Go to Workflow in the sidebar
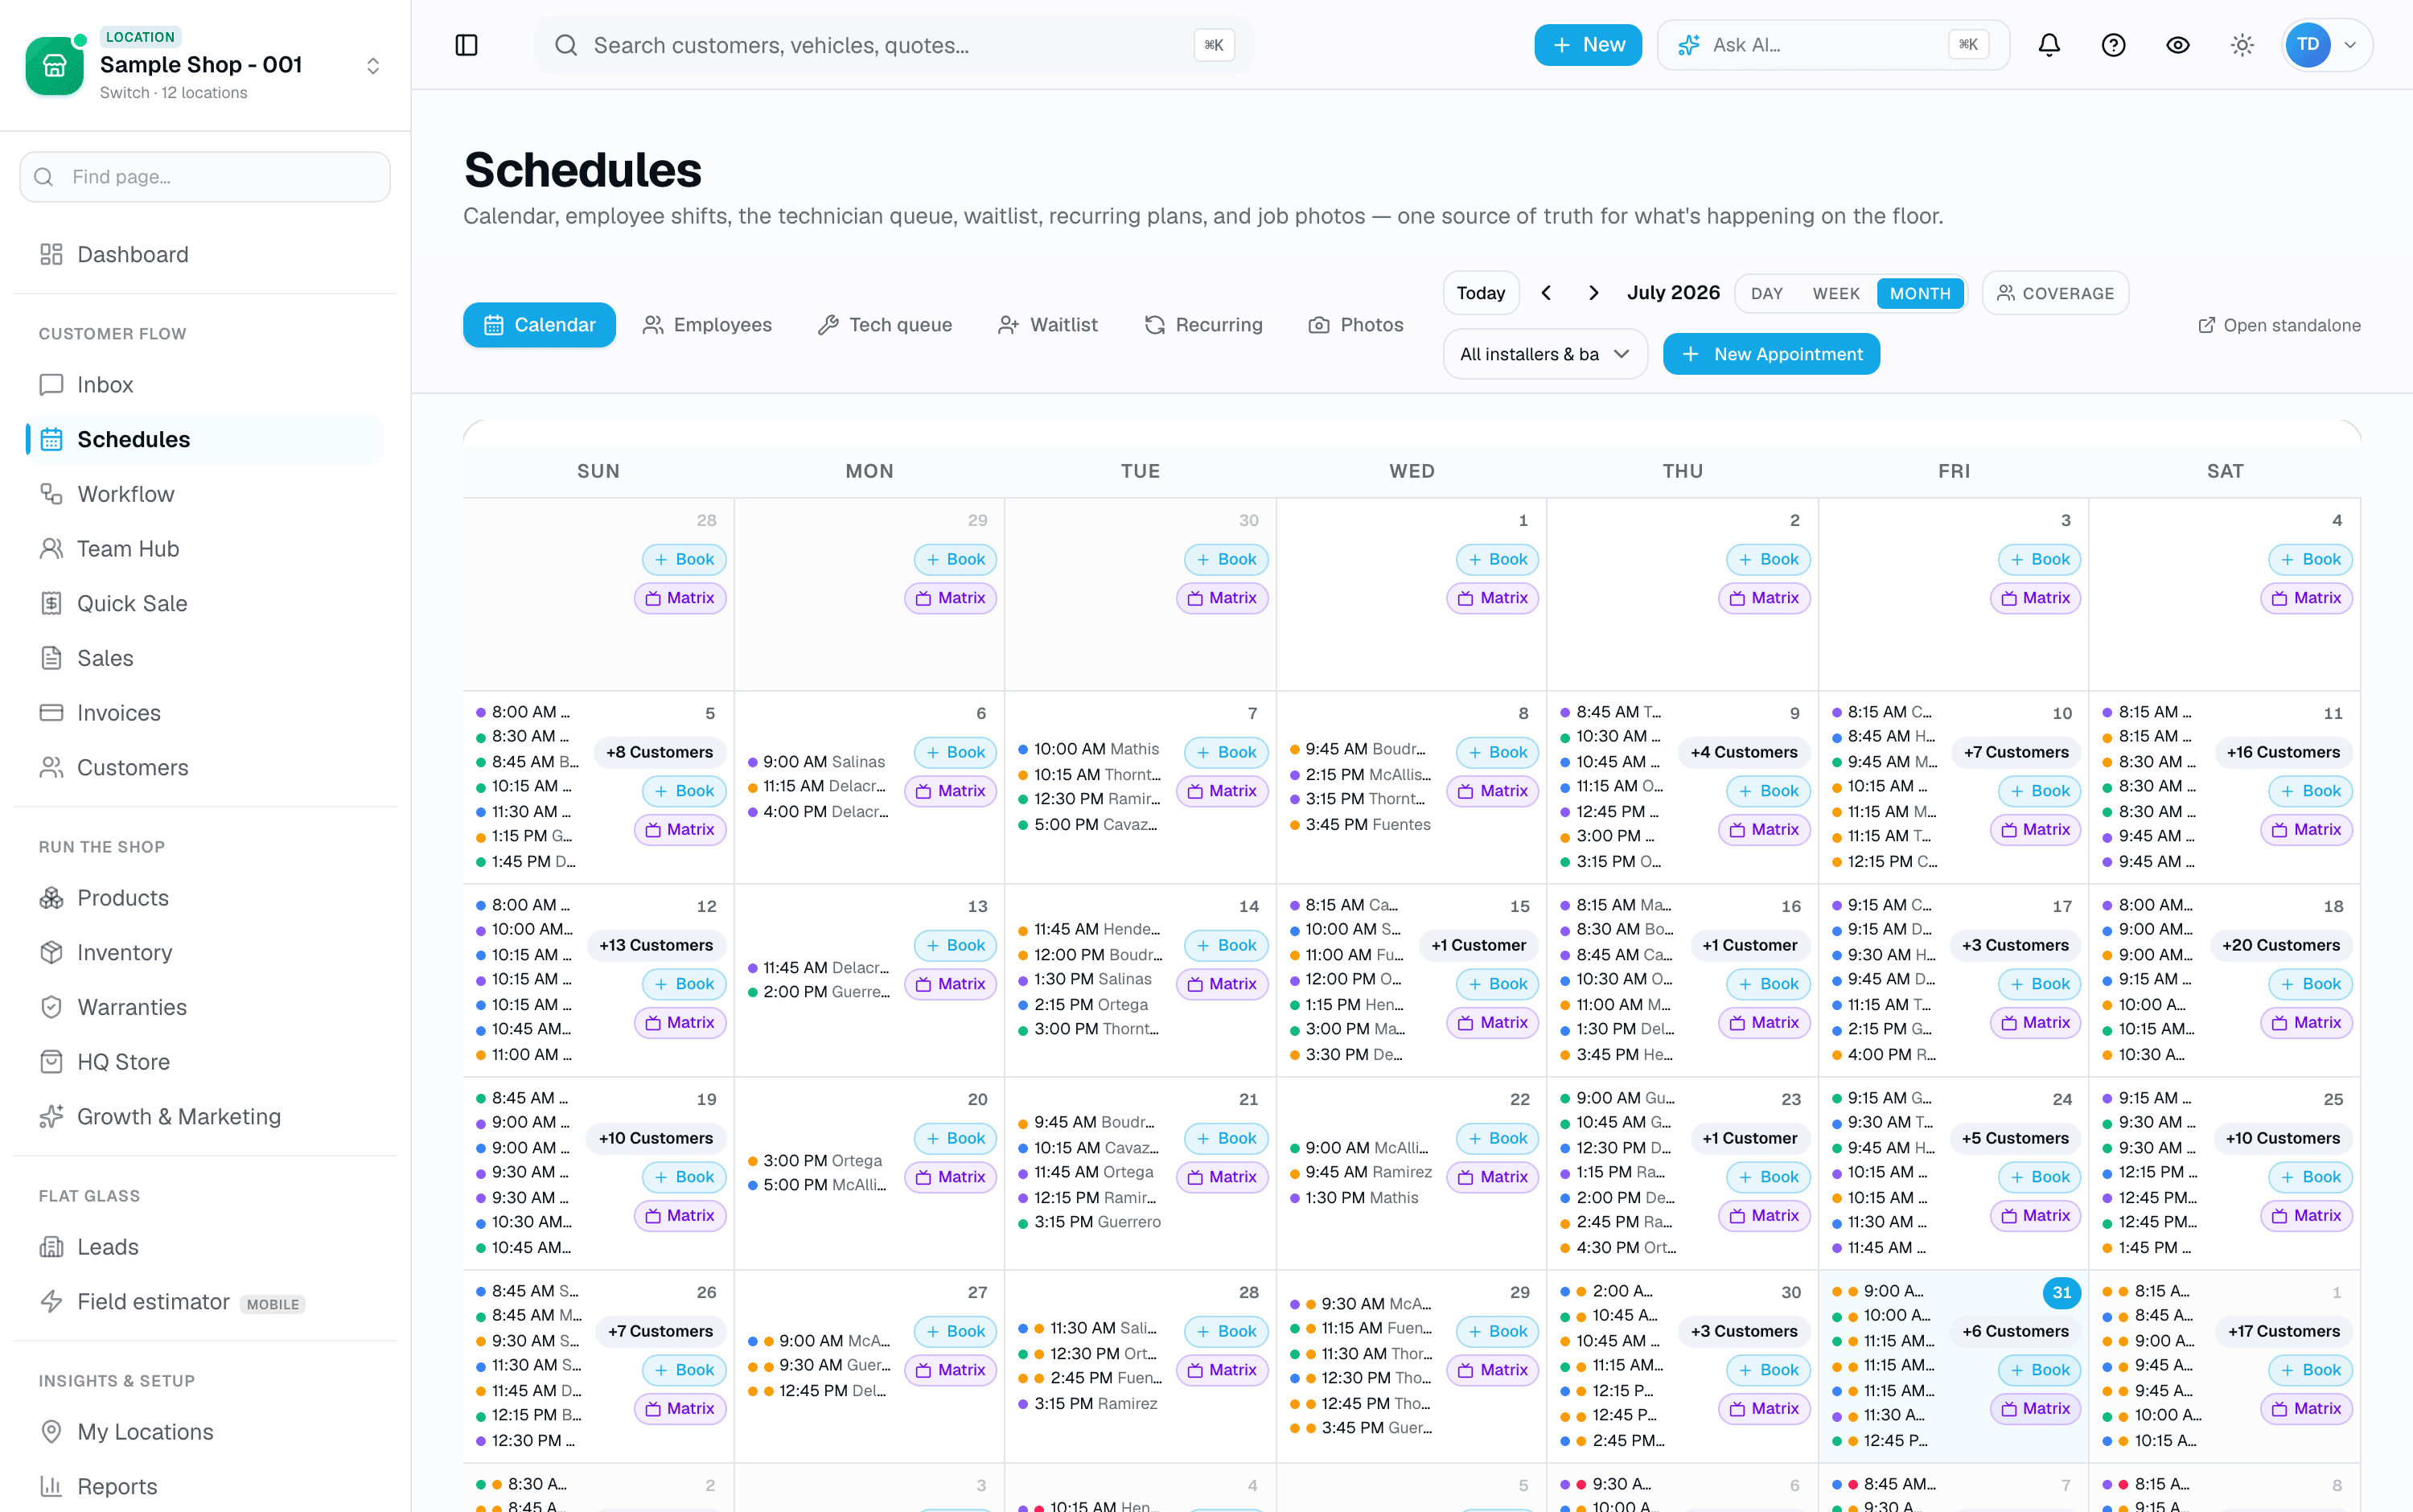Screen dimensions: 2413x1512 tap(205, 494)
